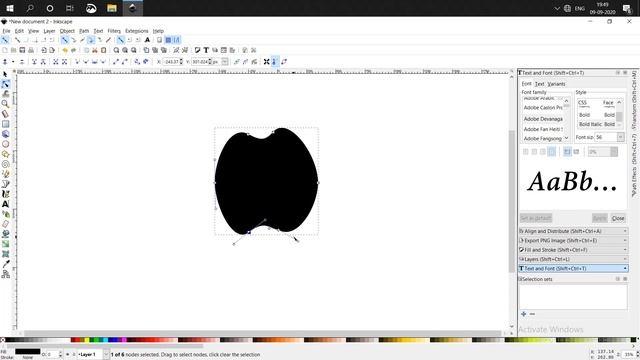Toggle show path outline button
Viewport: 640px width, 360px height.
pyautogui.click(x=284, y=62)
